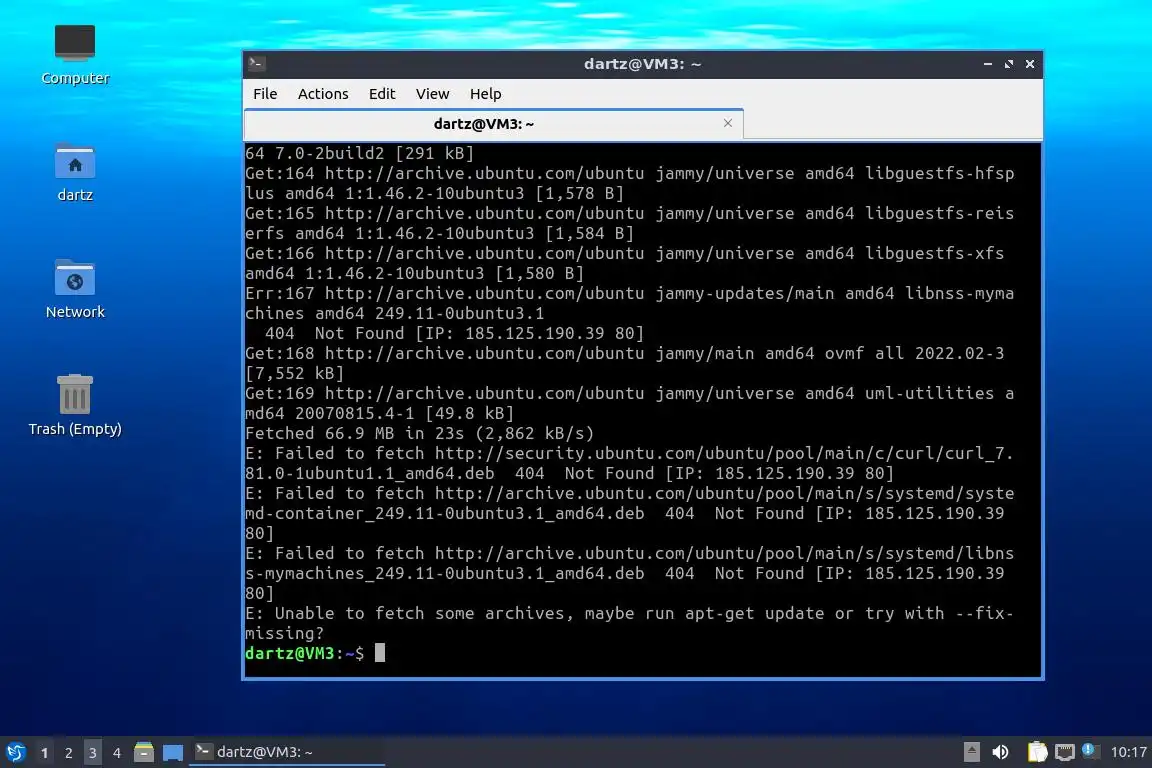
Task: Open the File menu
Action: tap(265, 94)
